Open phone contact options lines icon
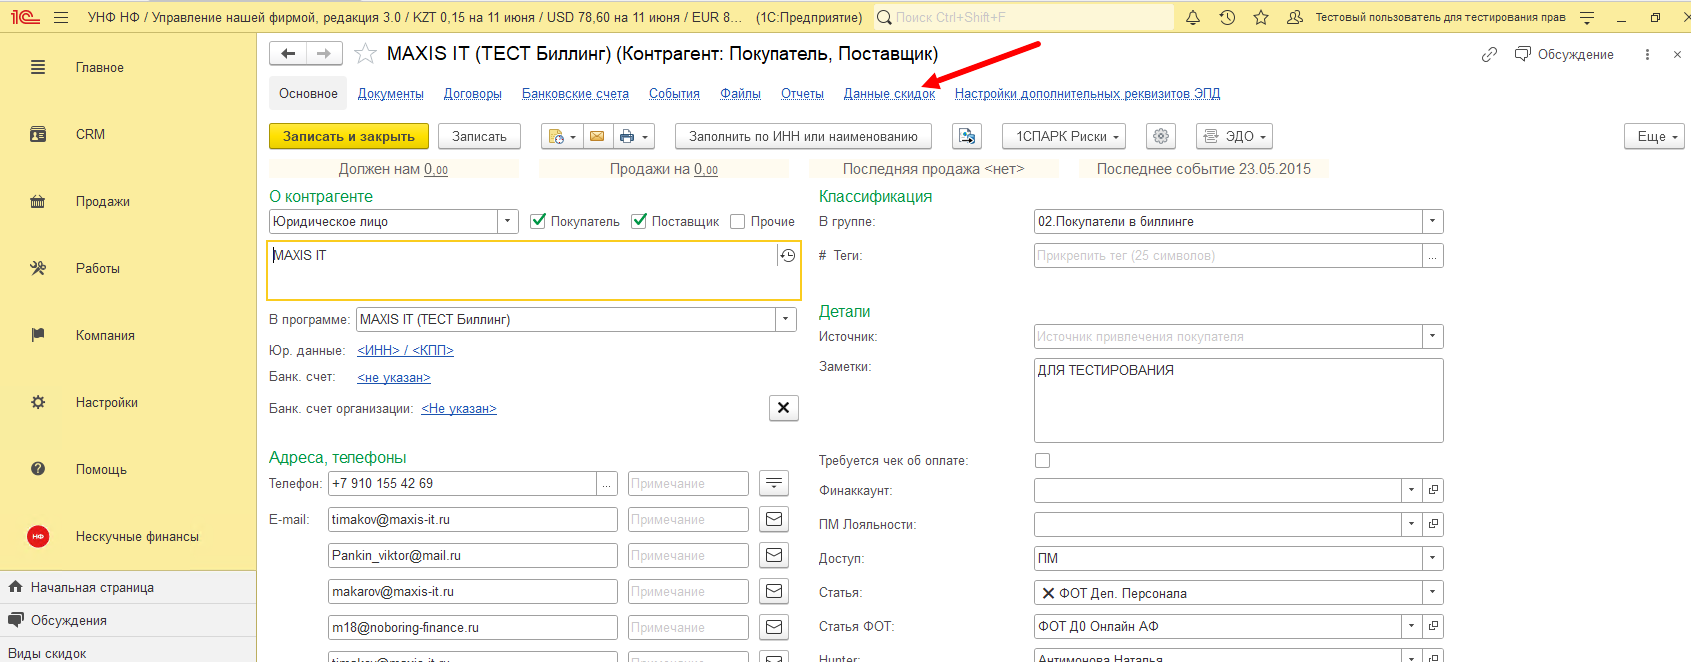 pos(774,483)
